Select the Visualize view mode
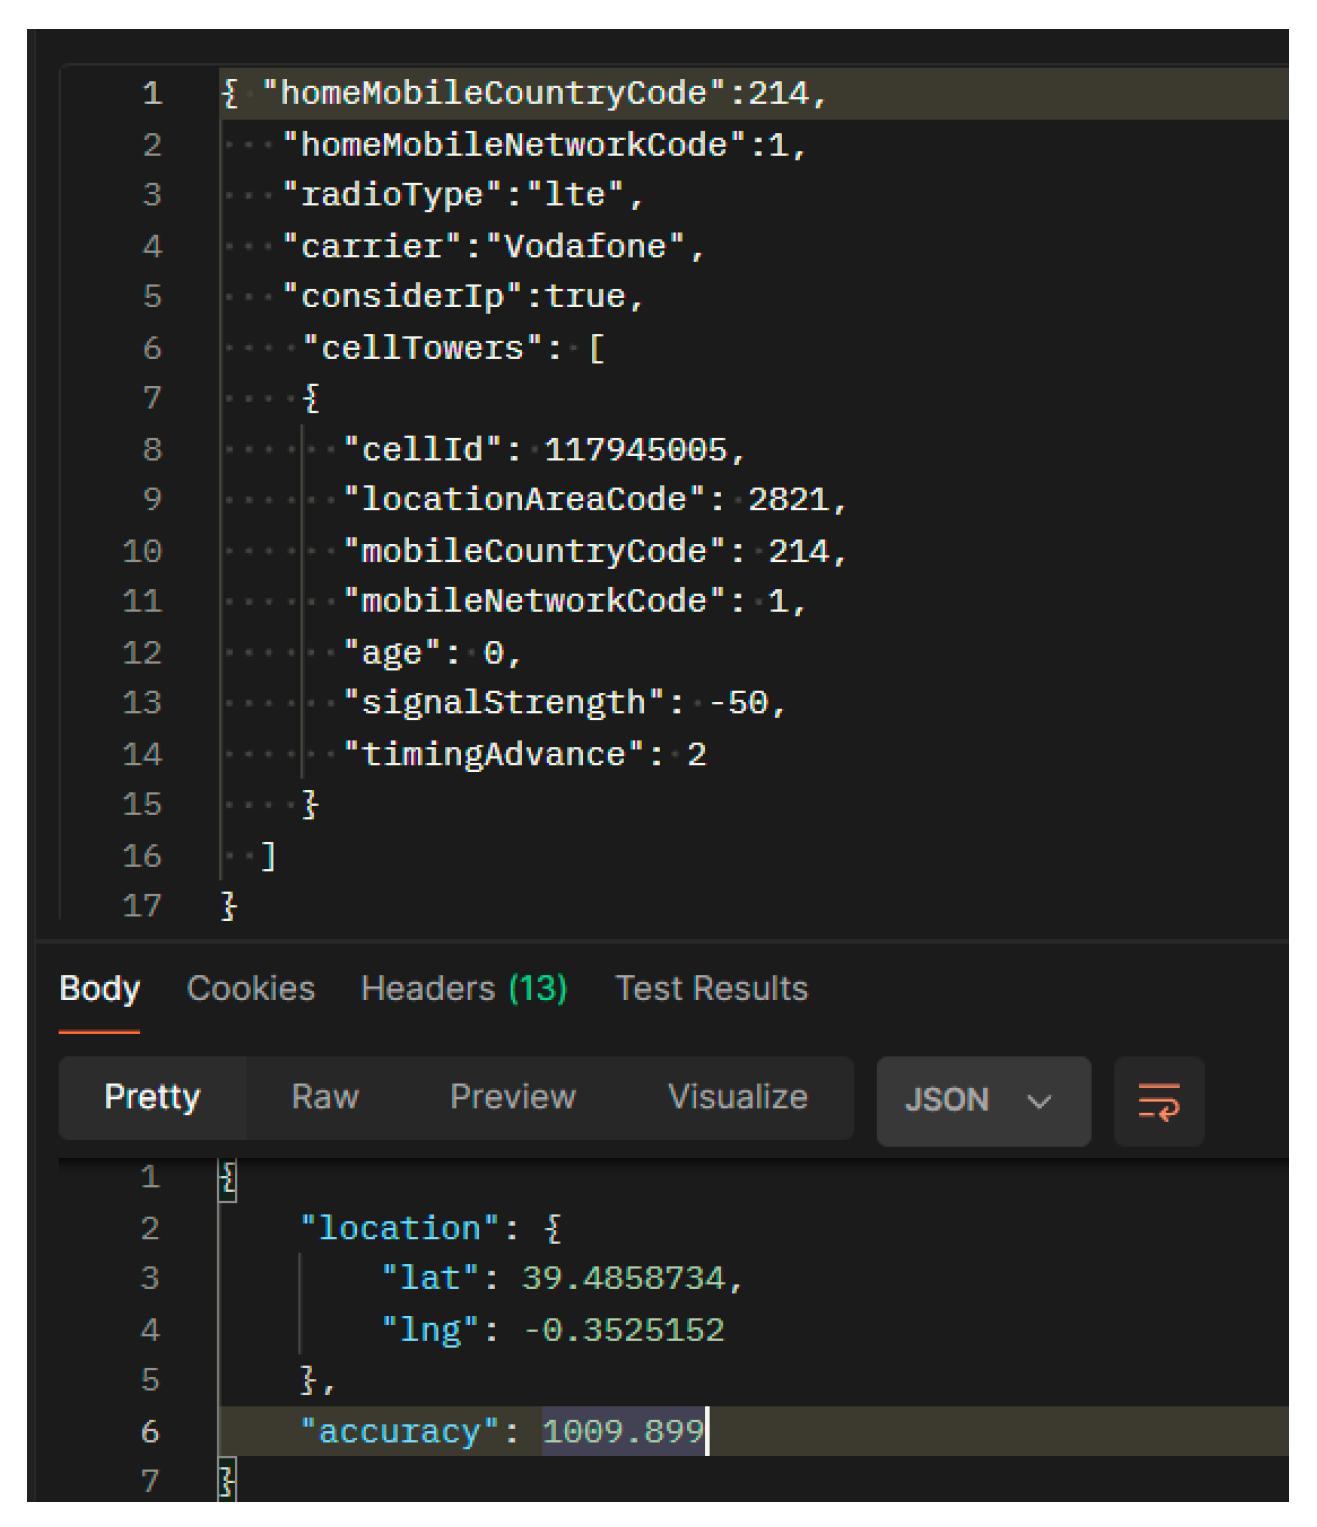Image resolution: width=1317 pixels, height=1527 pixels. click(x=737, y=1098)
